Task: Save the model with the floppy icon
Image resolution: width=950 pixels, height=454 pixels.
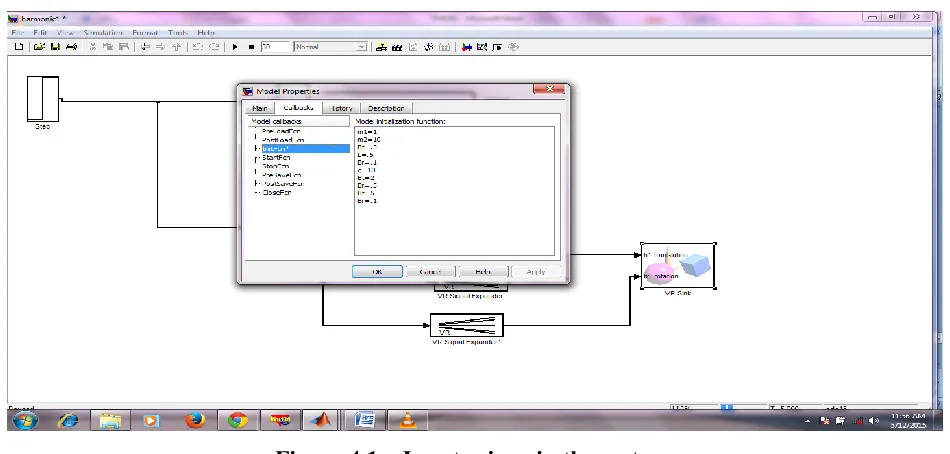Action: [55, 47]
